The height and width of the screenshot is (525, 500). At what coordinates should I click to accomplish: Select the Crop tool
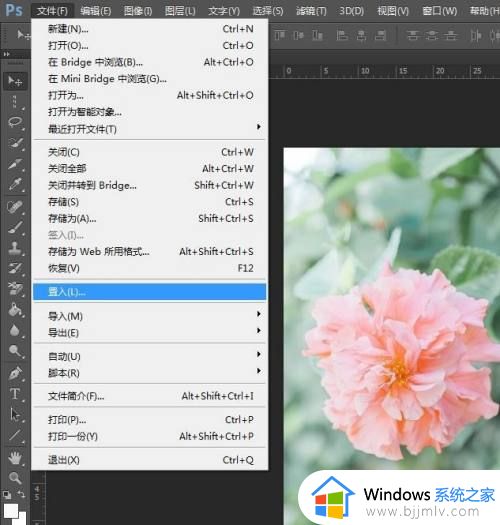click(x=15, y=164)
